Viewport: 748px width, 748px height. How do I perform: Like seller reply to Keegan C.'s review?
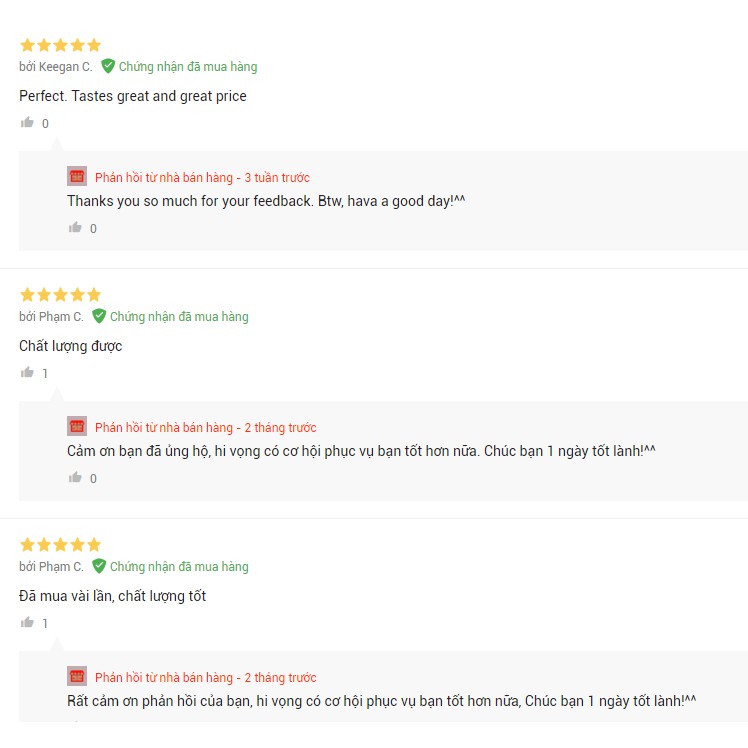(75, 228)
